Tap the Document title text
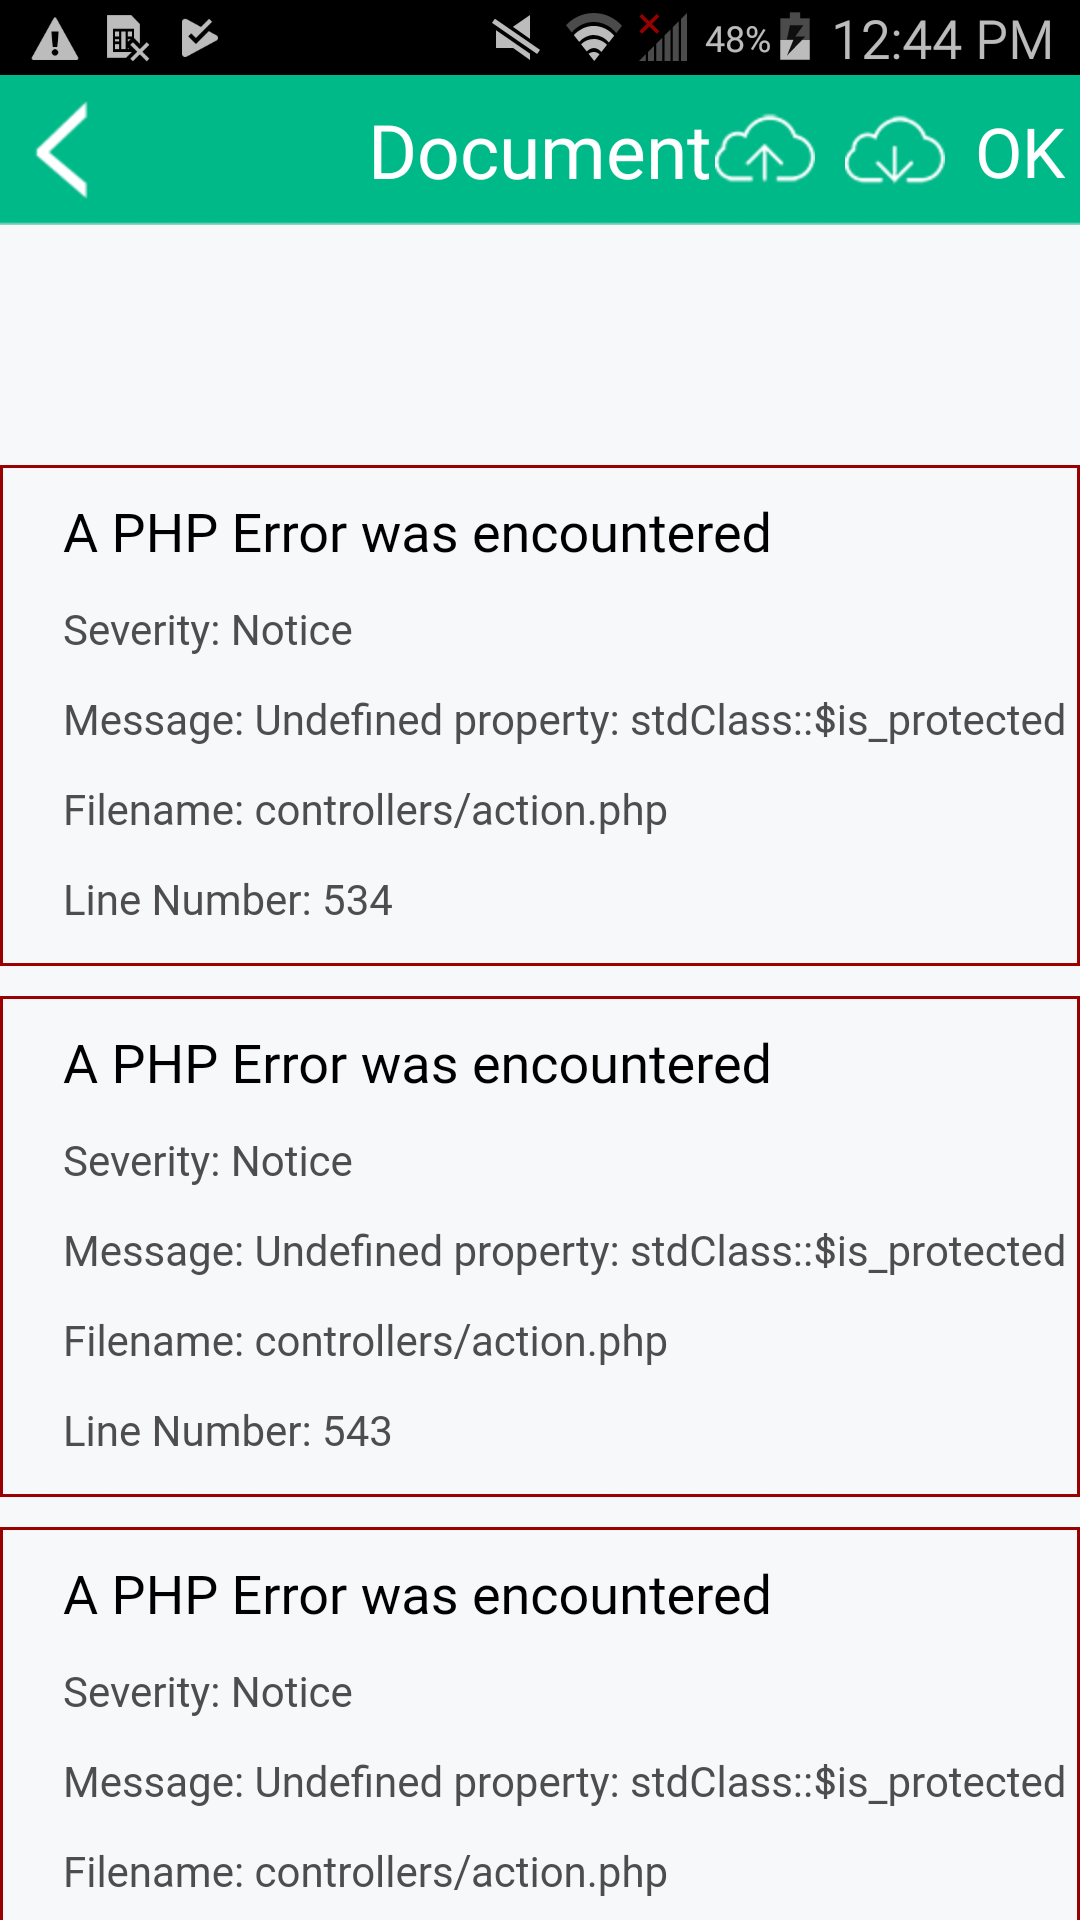The width and height of the screenshot is (1080, 1920). pyautogui.click(x=540, y=153)
